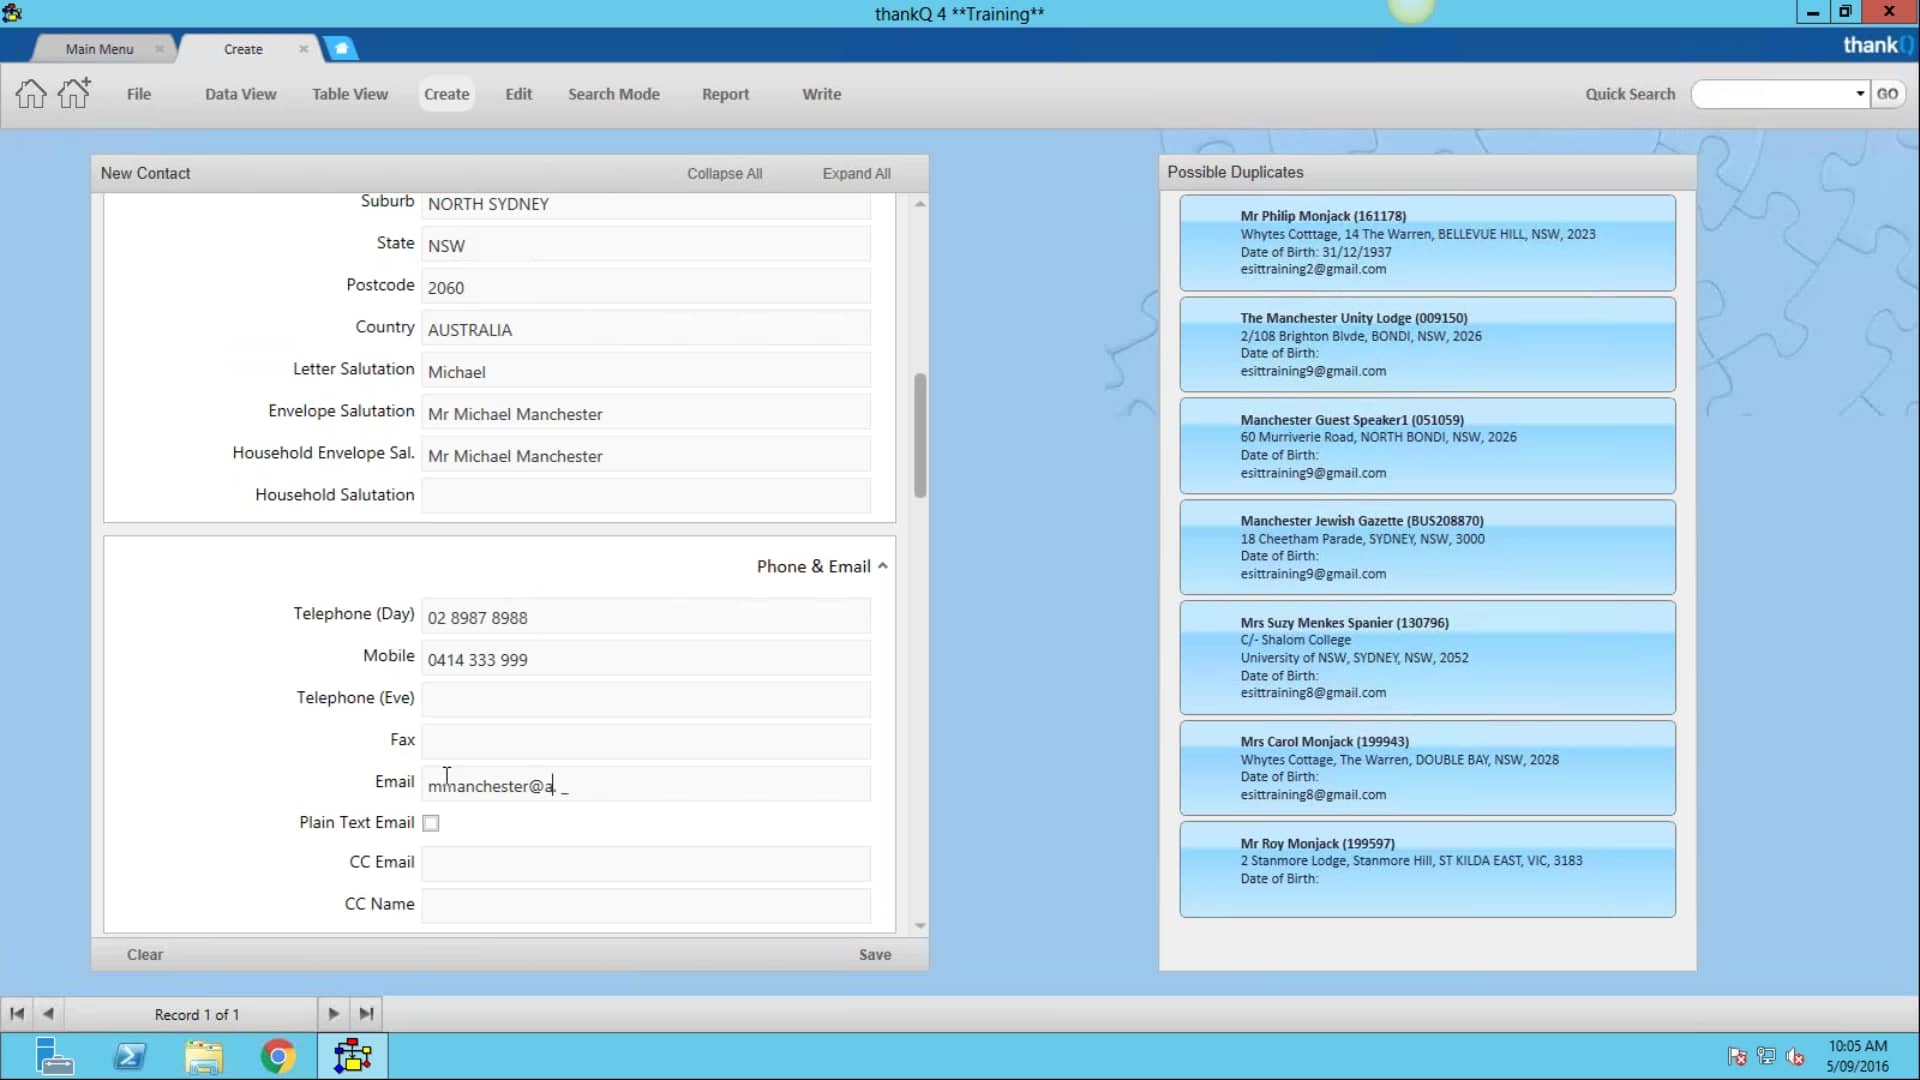Screen dimensions: 1920x1080
Task: Click the Home icon in the toolbar
Action: 30,93
